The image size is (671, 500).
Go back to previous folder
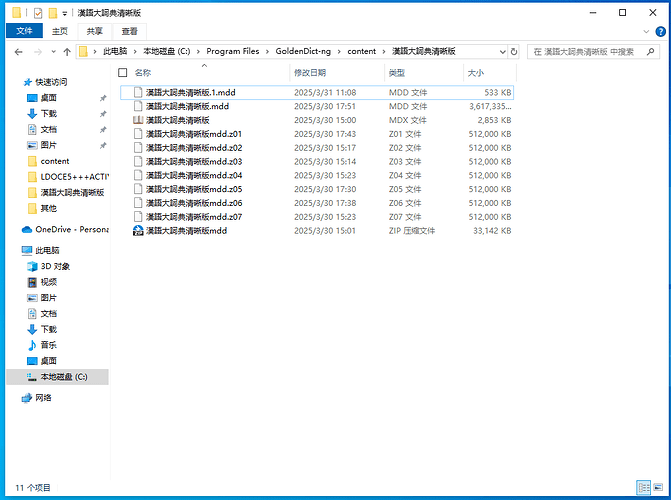(18, 52)
